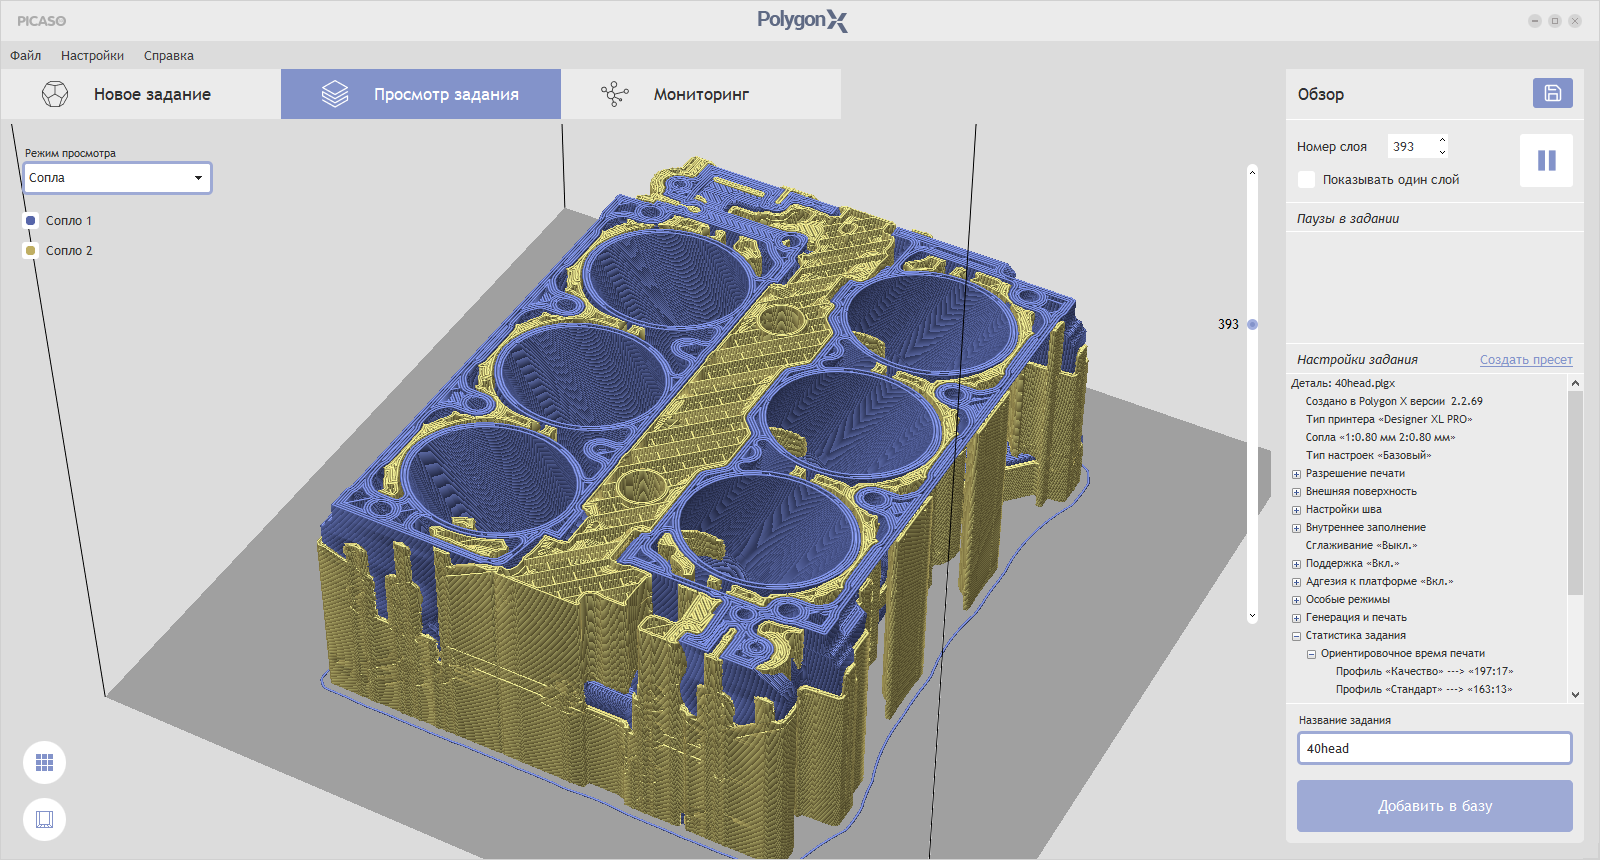Image resolution: width=1600 pixels, height=860 pixels.
Task: Close the Polygon X window
Action: pos(1575,21)
